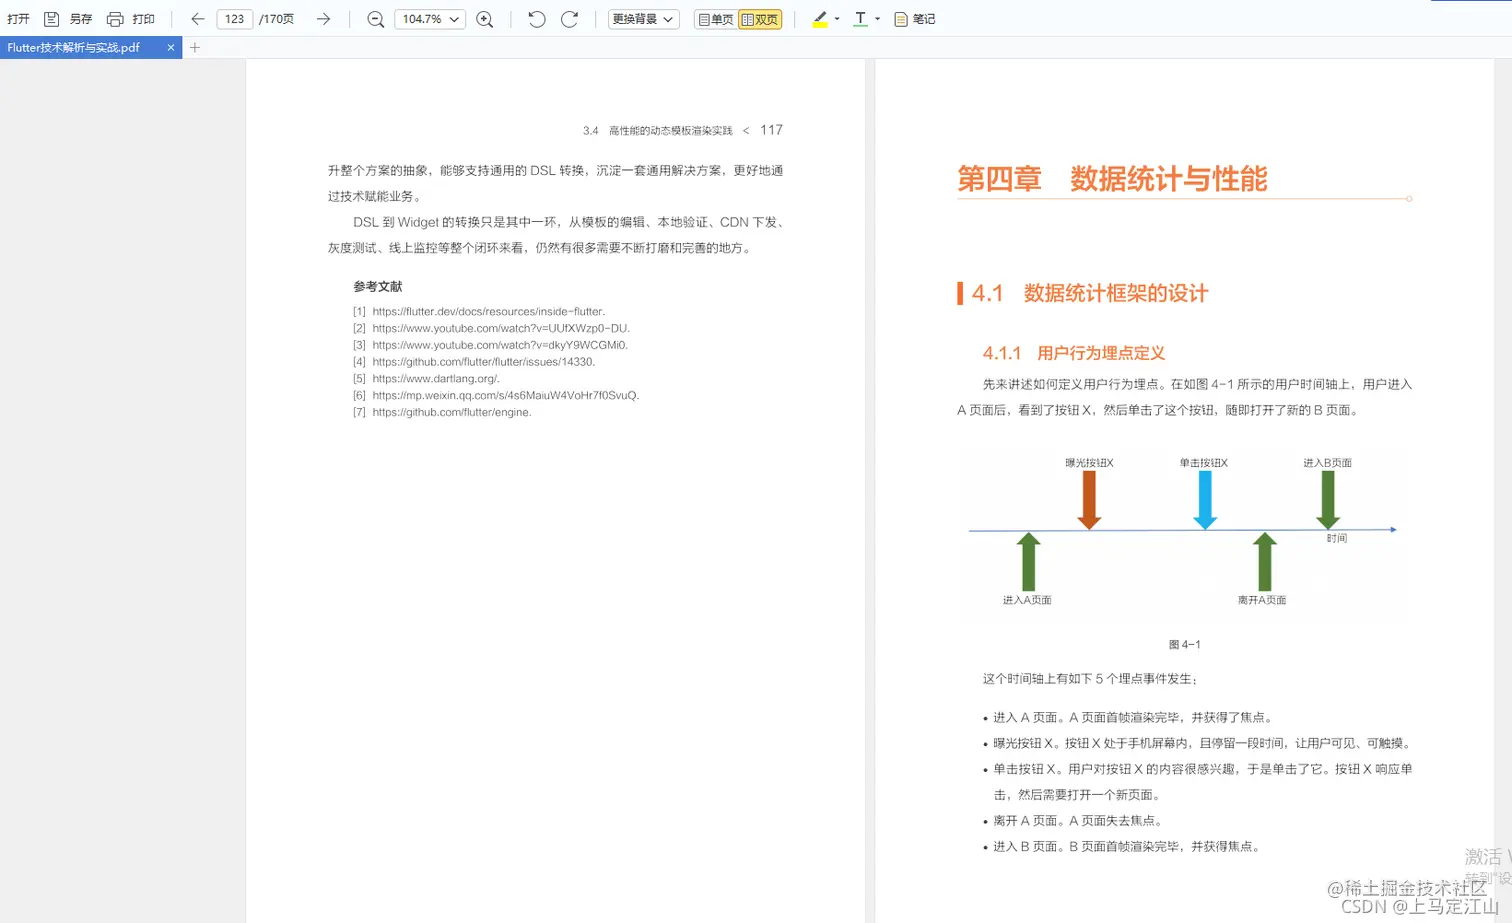Switch to 双页 double page view
Screen dimensions: 1512x923
click(760, 19)
